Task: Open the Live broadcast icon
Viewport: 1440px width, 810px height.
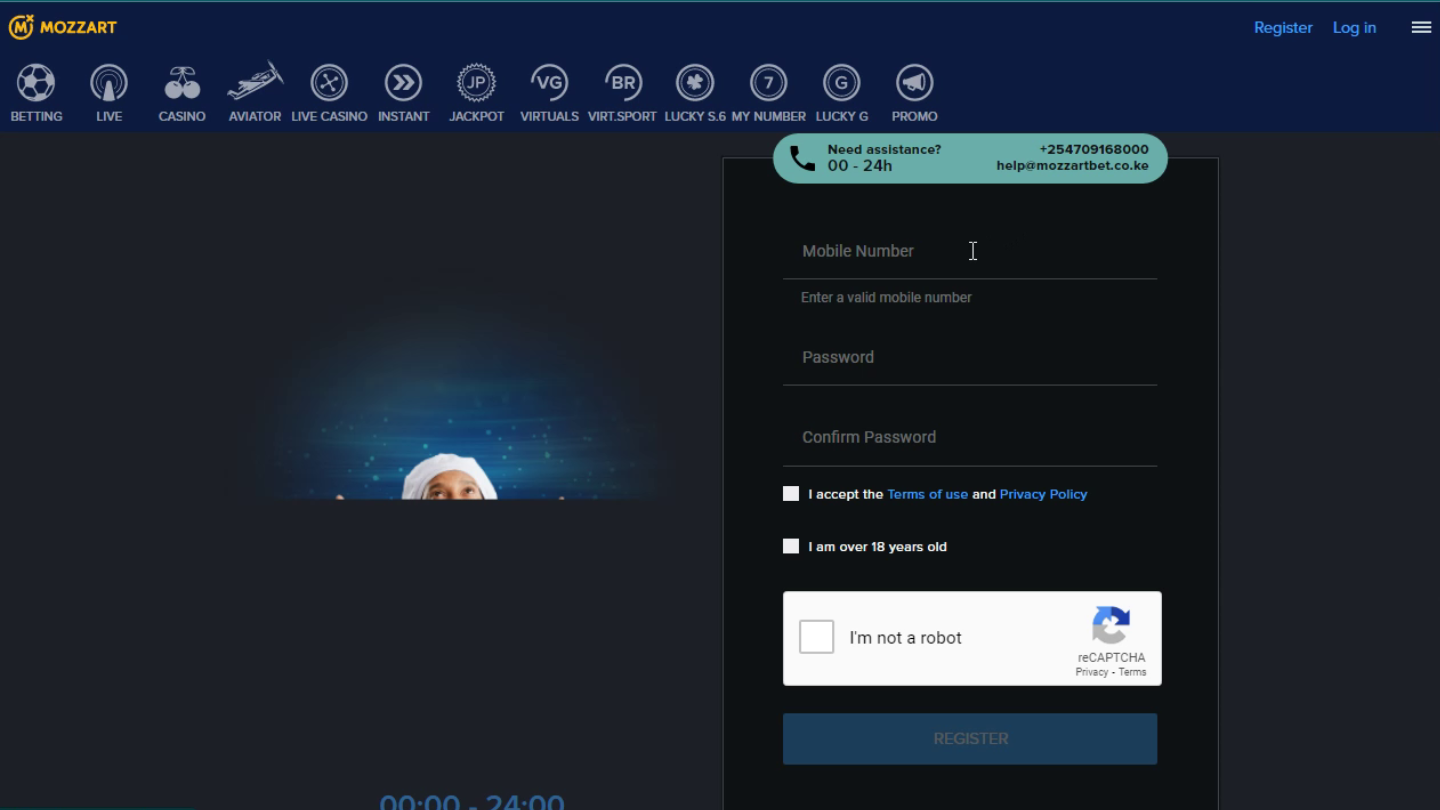Action: coord(109,83)
